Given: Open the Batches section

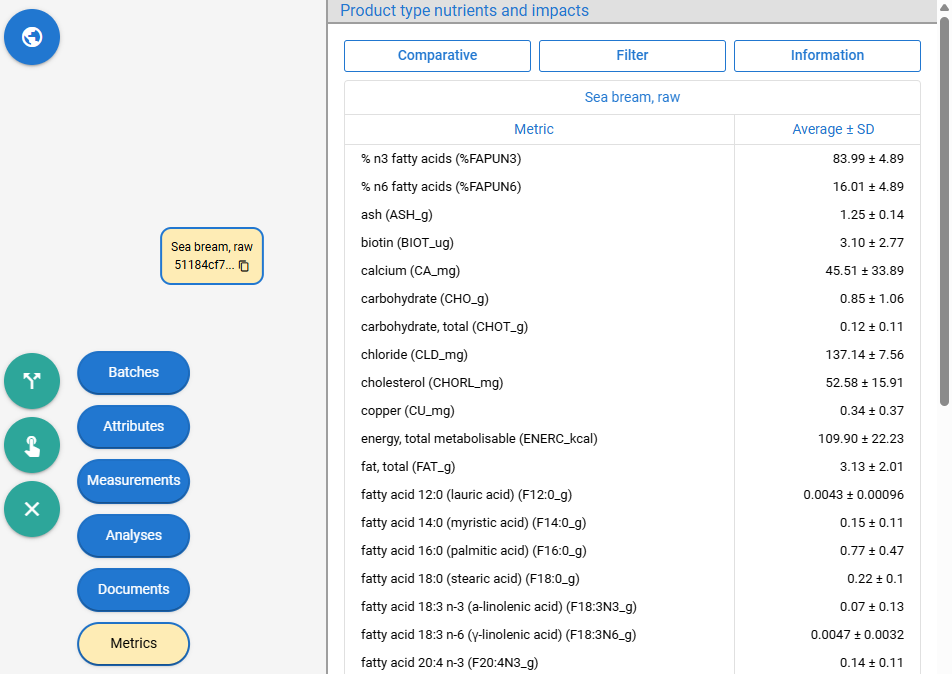Looking at the screenshot, I should click(x=134, y=372).
